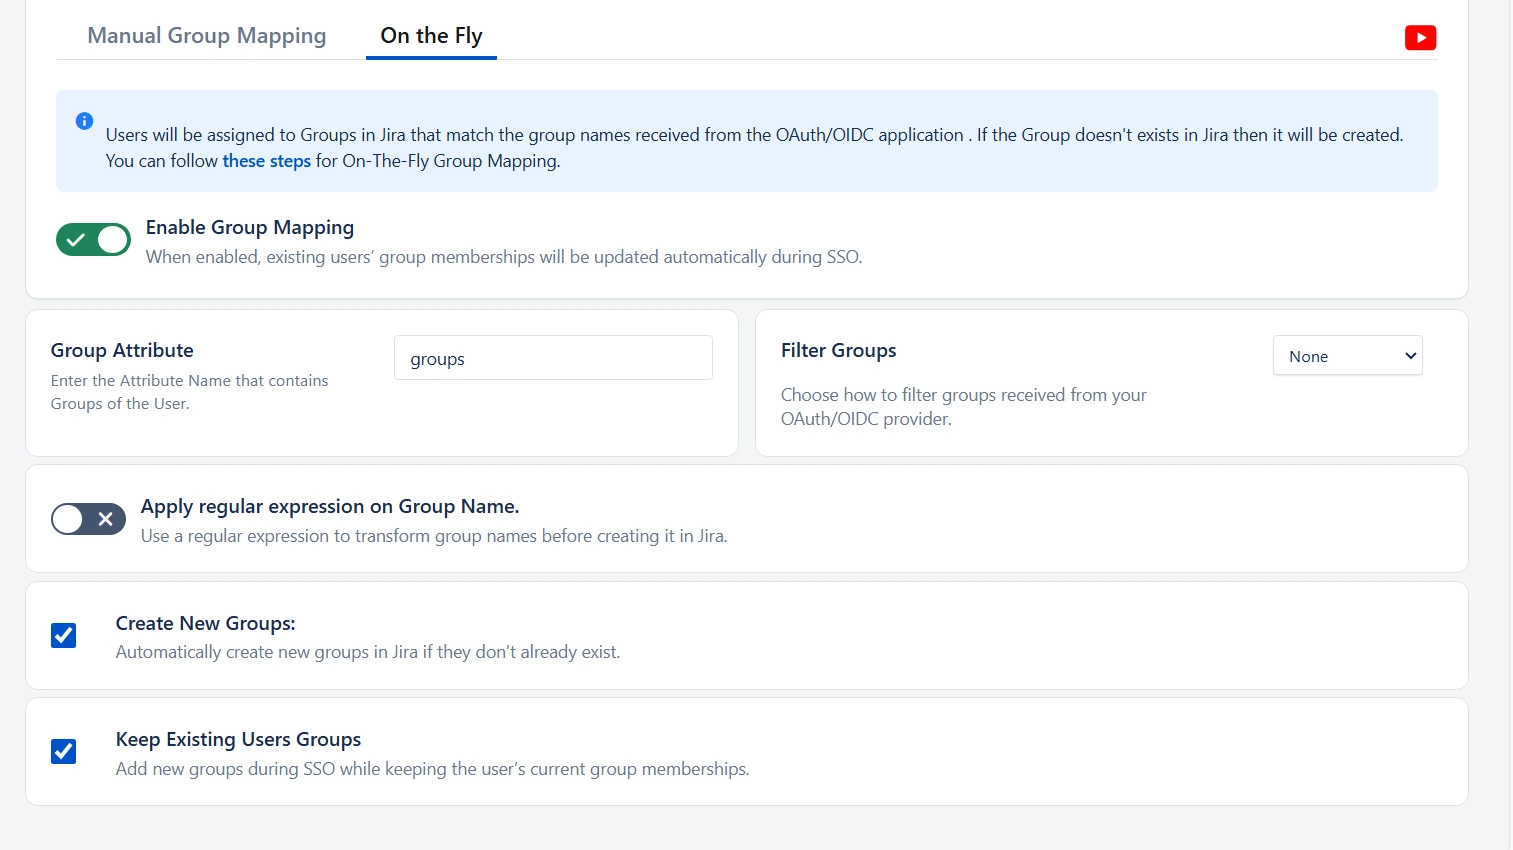Click the Create New Groups label
Viewport: 1513px width, 850px height.
tap(205, 623)
